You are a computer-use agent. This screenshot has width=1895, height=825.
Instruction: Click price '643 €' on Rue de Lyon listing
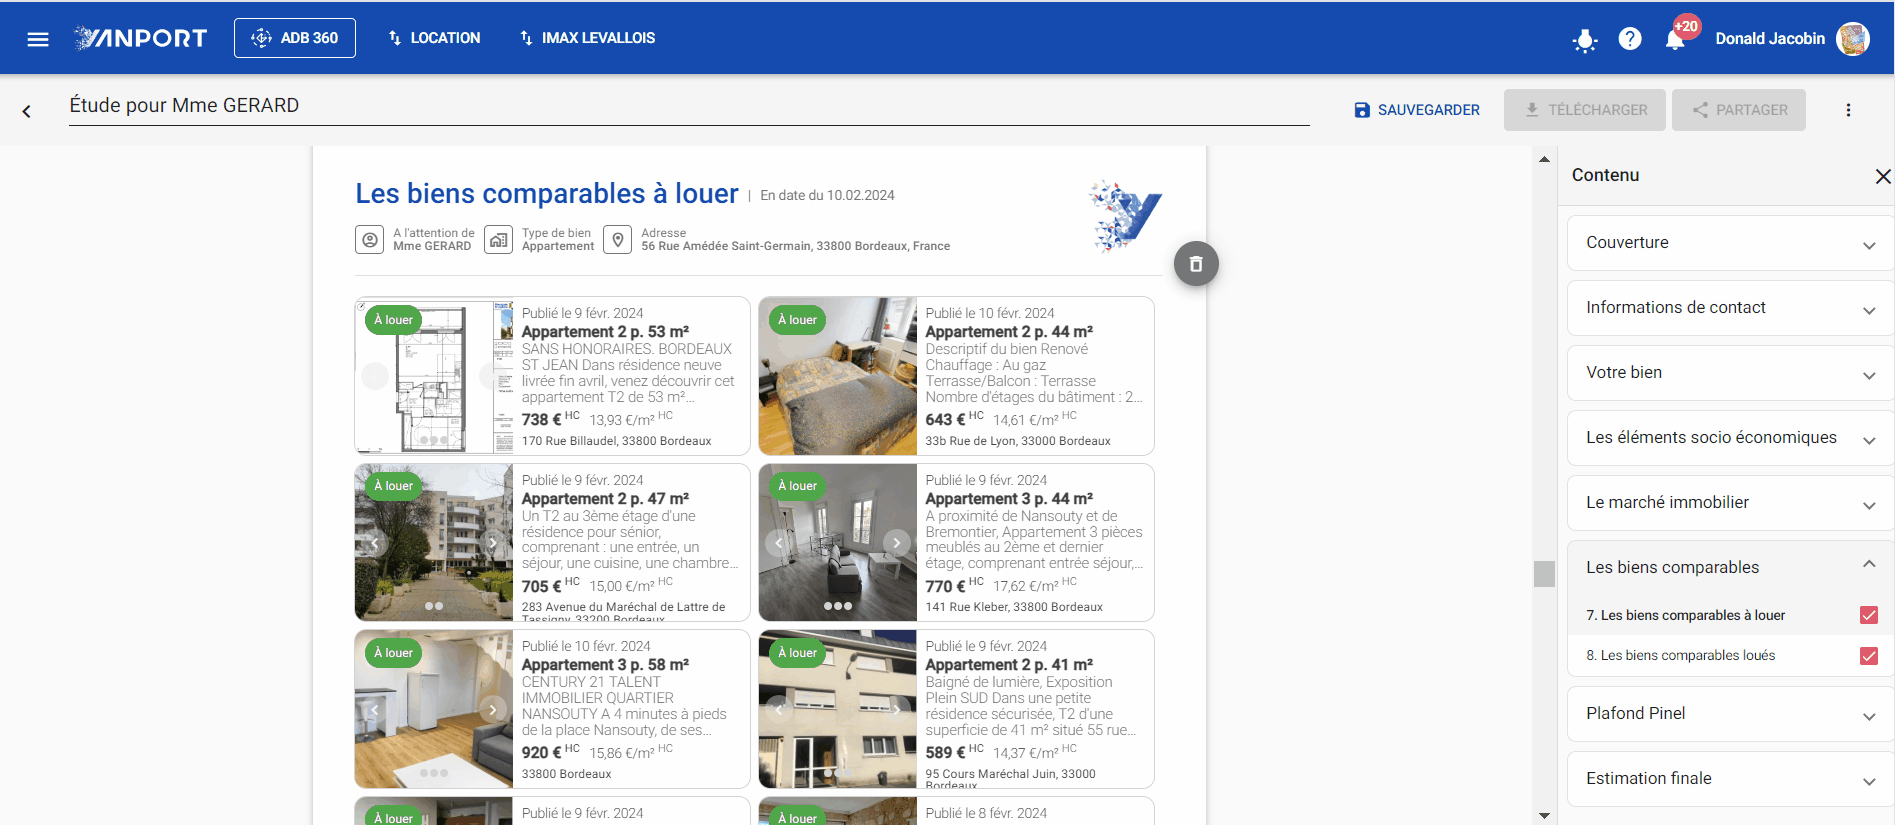[x=945, y=420]
